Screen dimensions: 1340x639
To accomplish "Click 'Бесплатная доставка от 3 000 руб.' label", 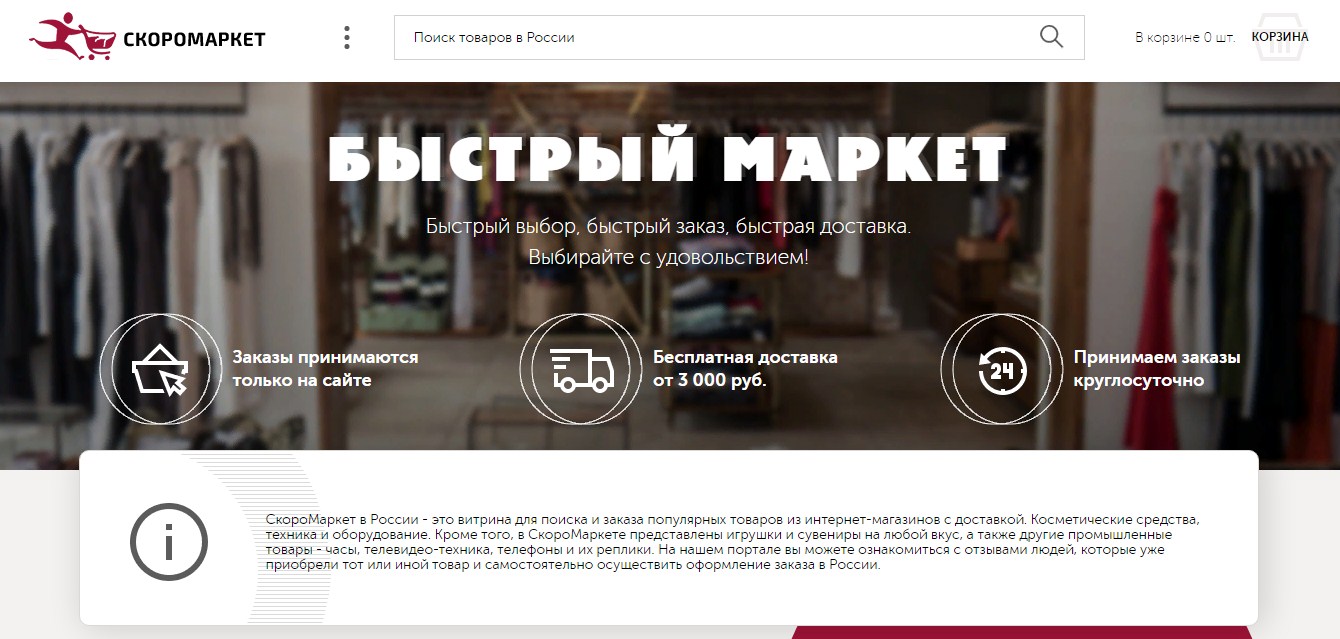I will pyautogui.click(x=745, y=369).
